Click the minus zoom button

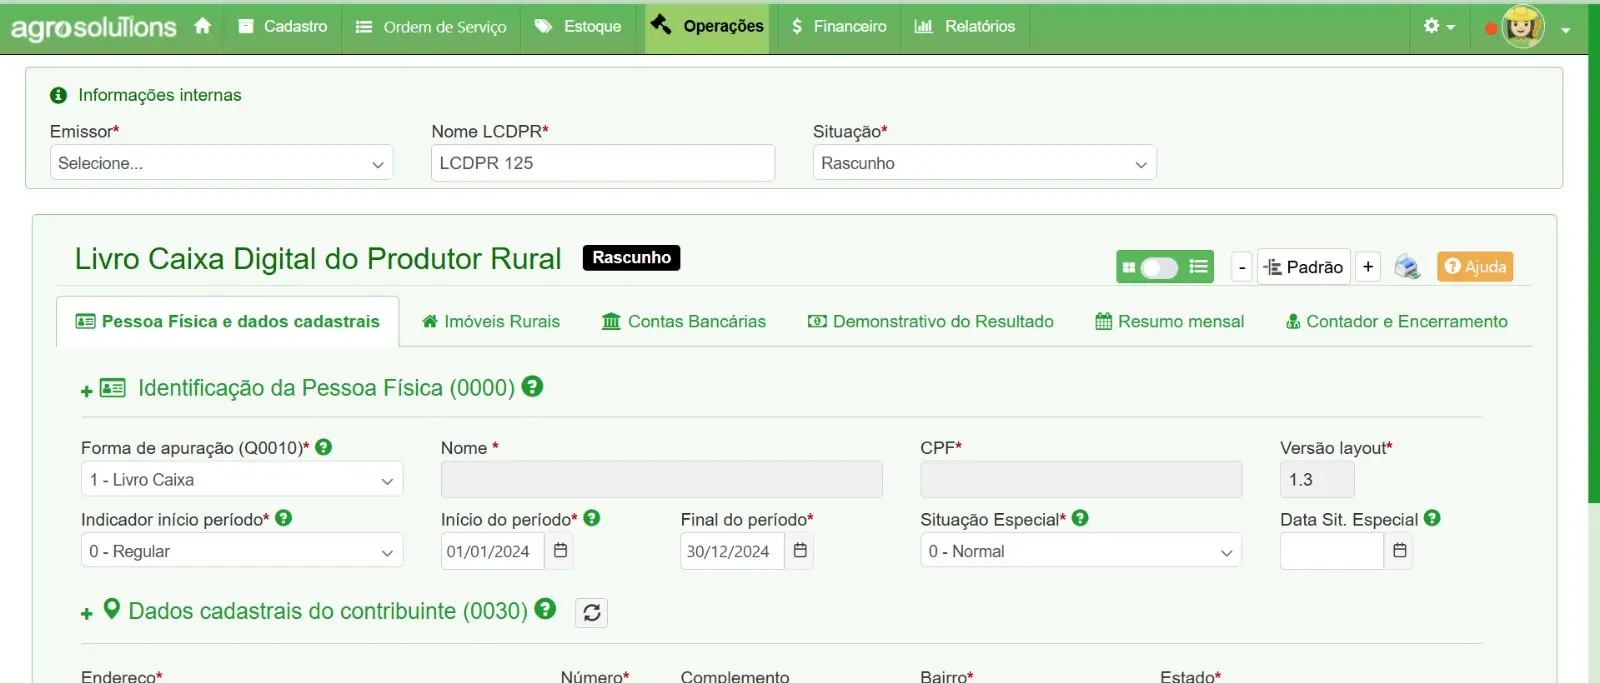coord(1242,267)
